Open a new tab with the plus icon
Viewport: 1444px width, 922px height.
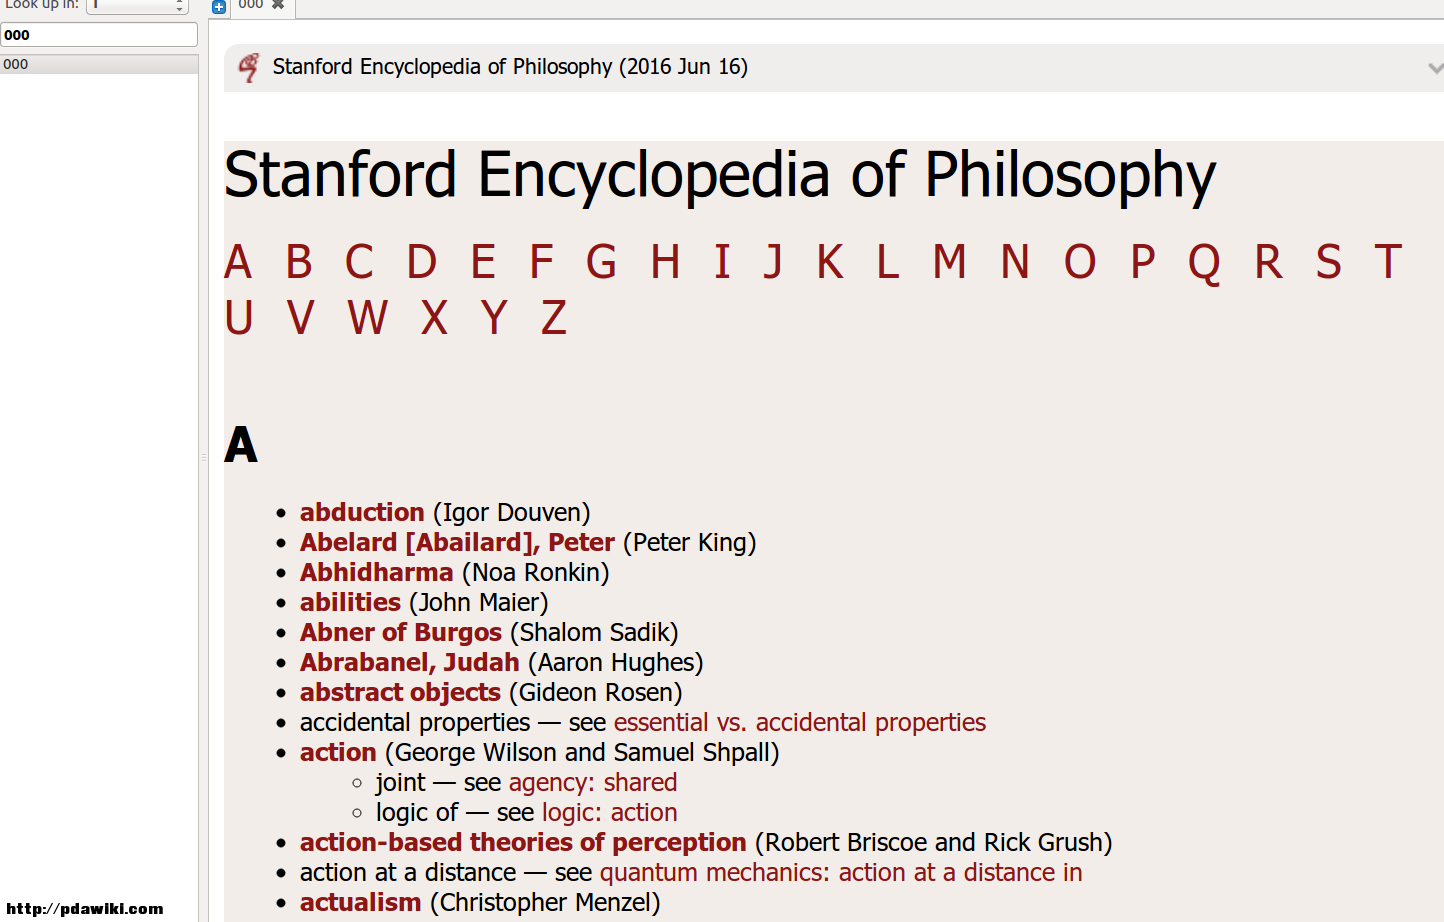pyautogui.click(x=219, y=7)
